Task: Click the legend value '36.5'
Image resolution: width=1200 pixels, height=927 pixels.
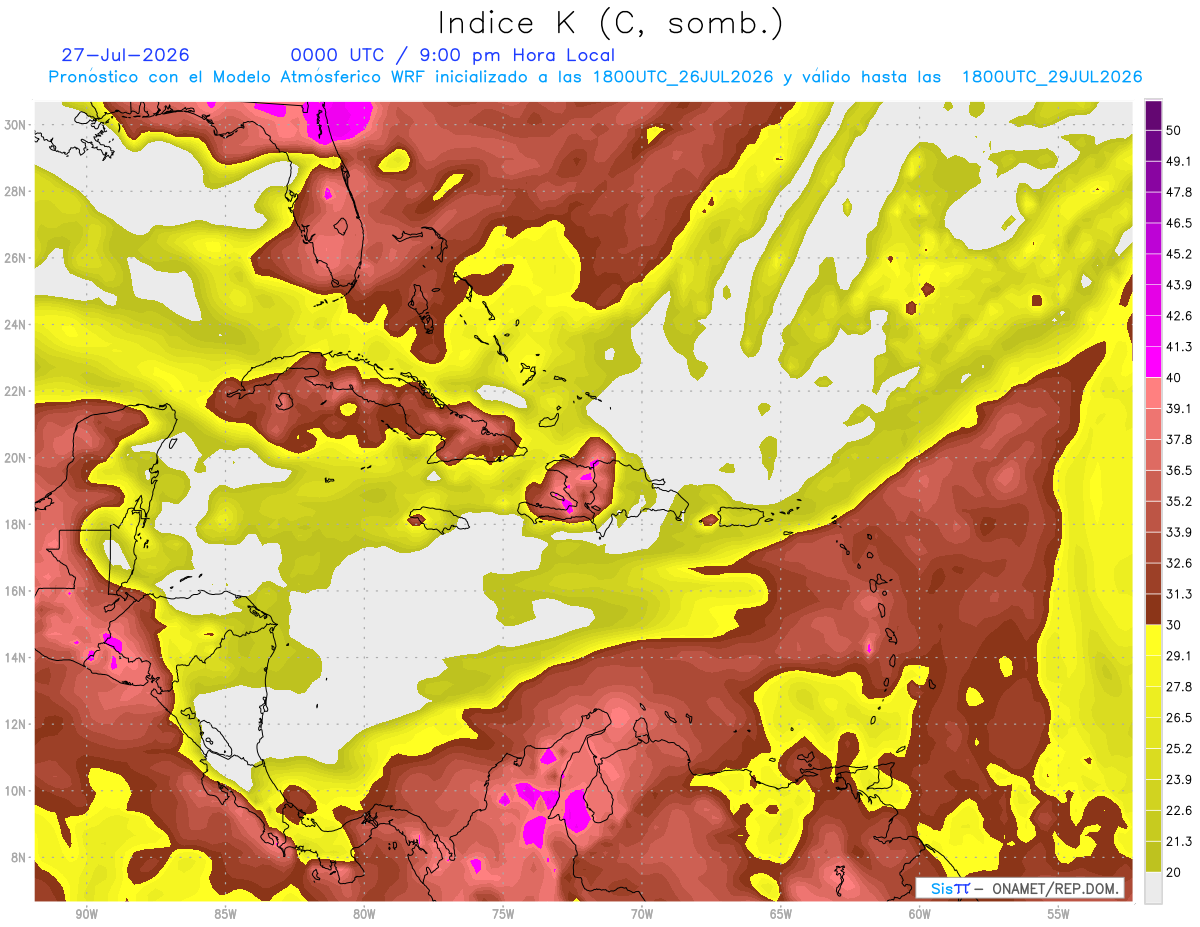Action: click(1179, 470)
